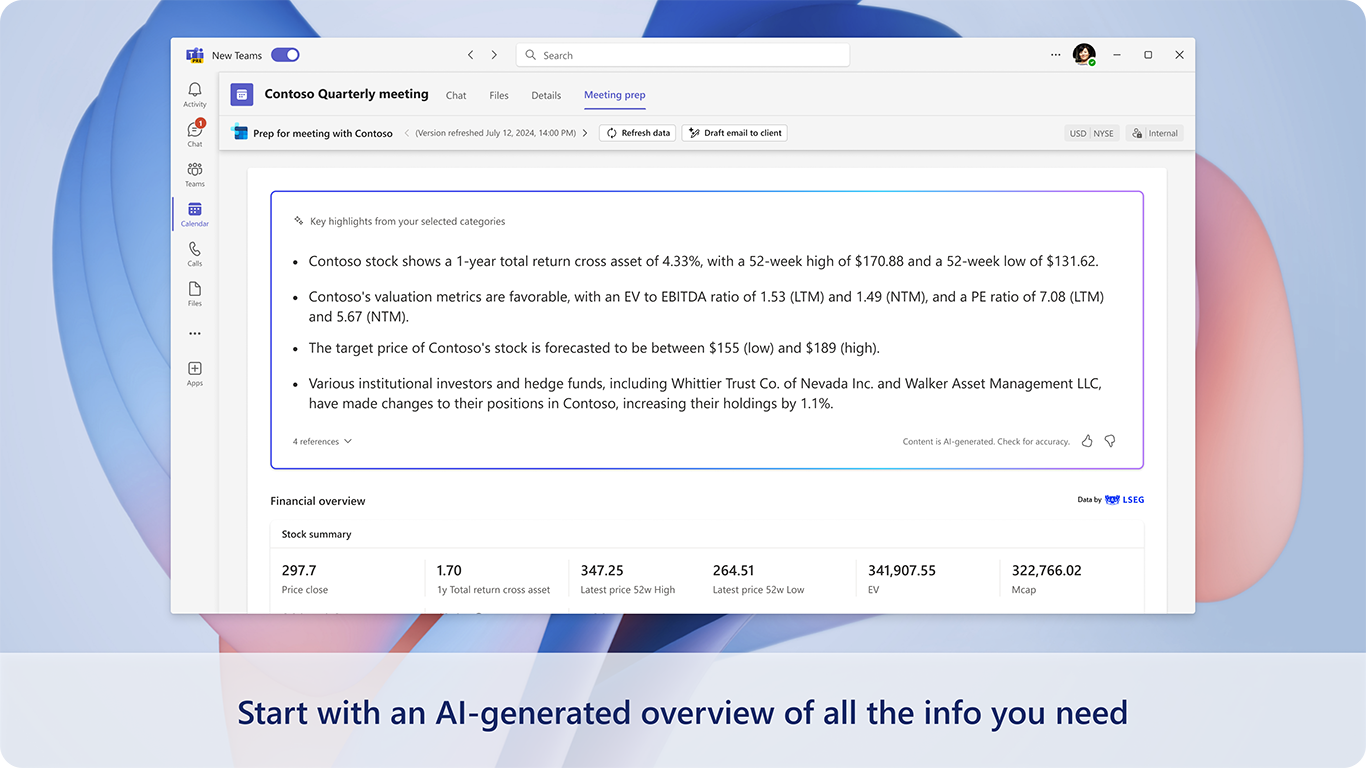Click Draft email to client button
The width and height of the screenshot is (1366, 768).
pos(734,133)
